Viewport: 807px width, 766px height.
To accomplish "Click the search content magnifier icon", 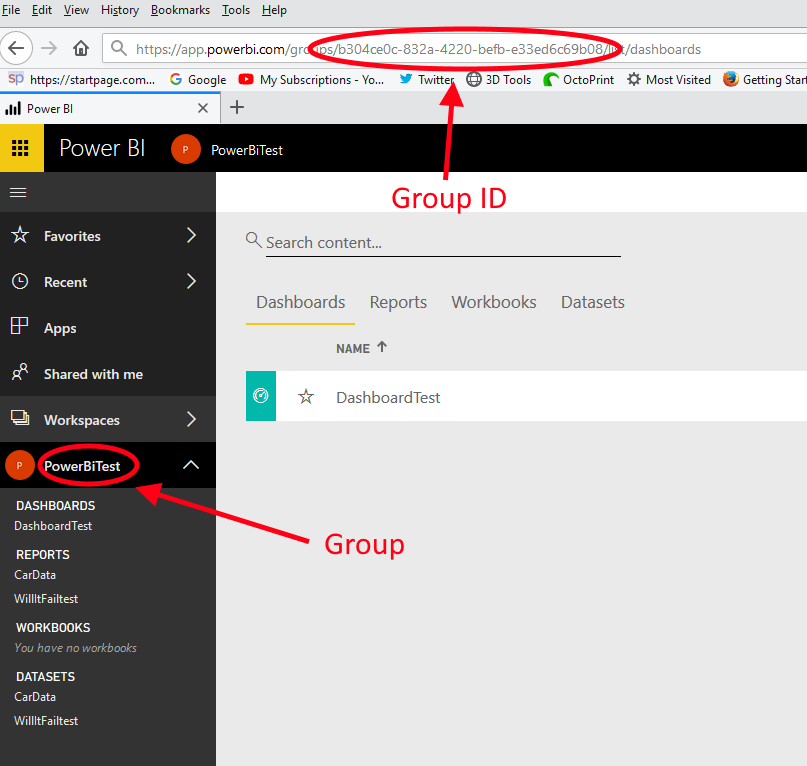I will 253,239.
